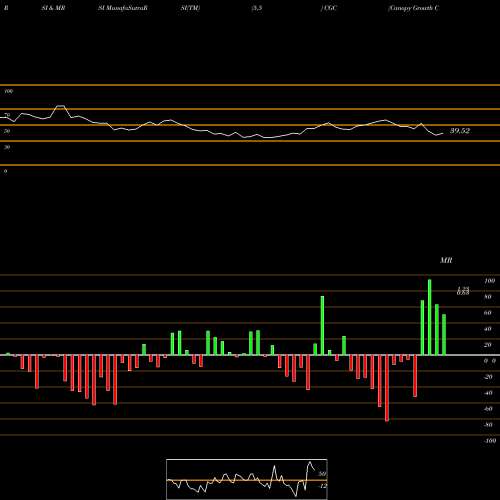Open the mini chart thumbnail at bottom

(247, 479)
